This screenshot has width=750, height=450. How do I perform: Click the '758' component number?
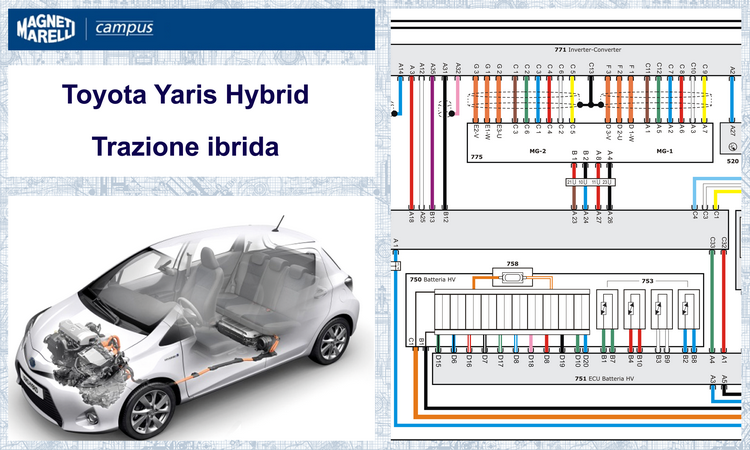pyautogui.click(x=512, y=264)
